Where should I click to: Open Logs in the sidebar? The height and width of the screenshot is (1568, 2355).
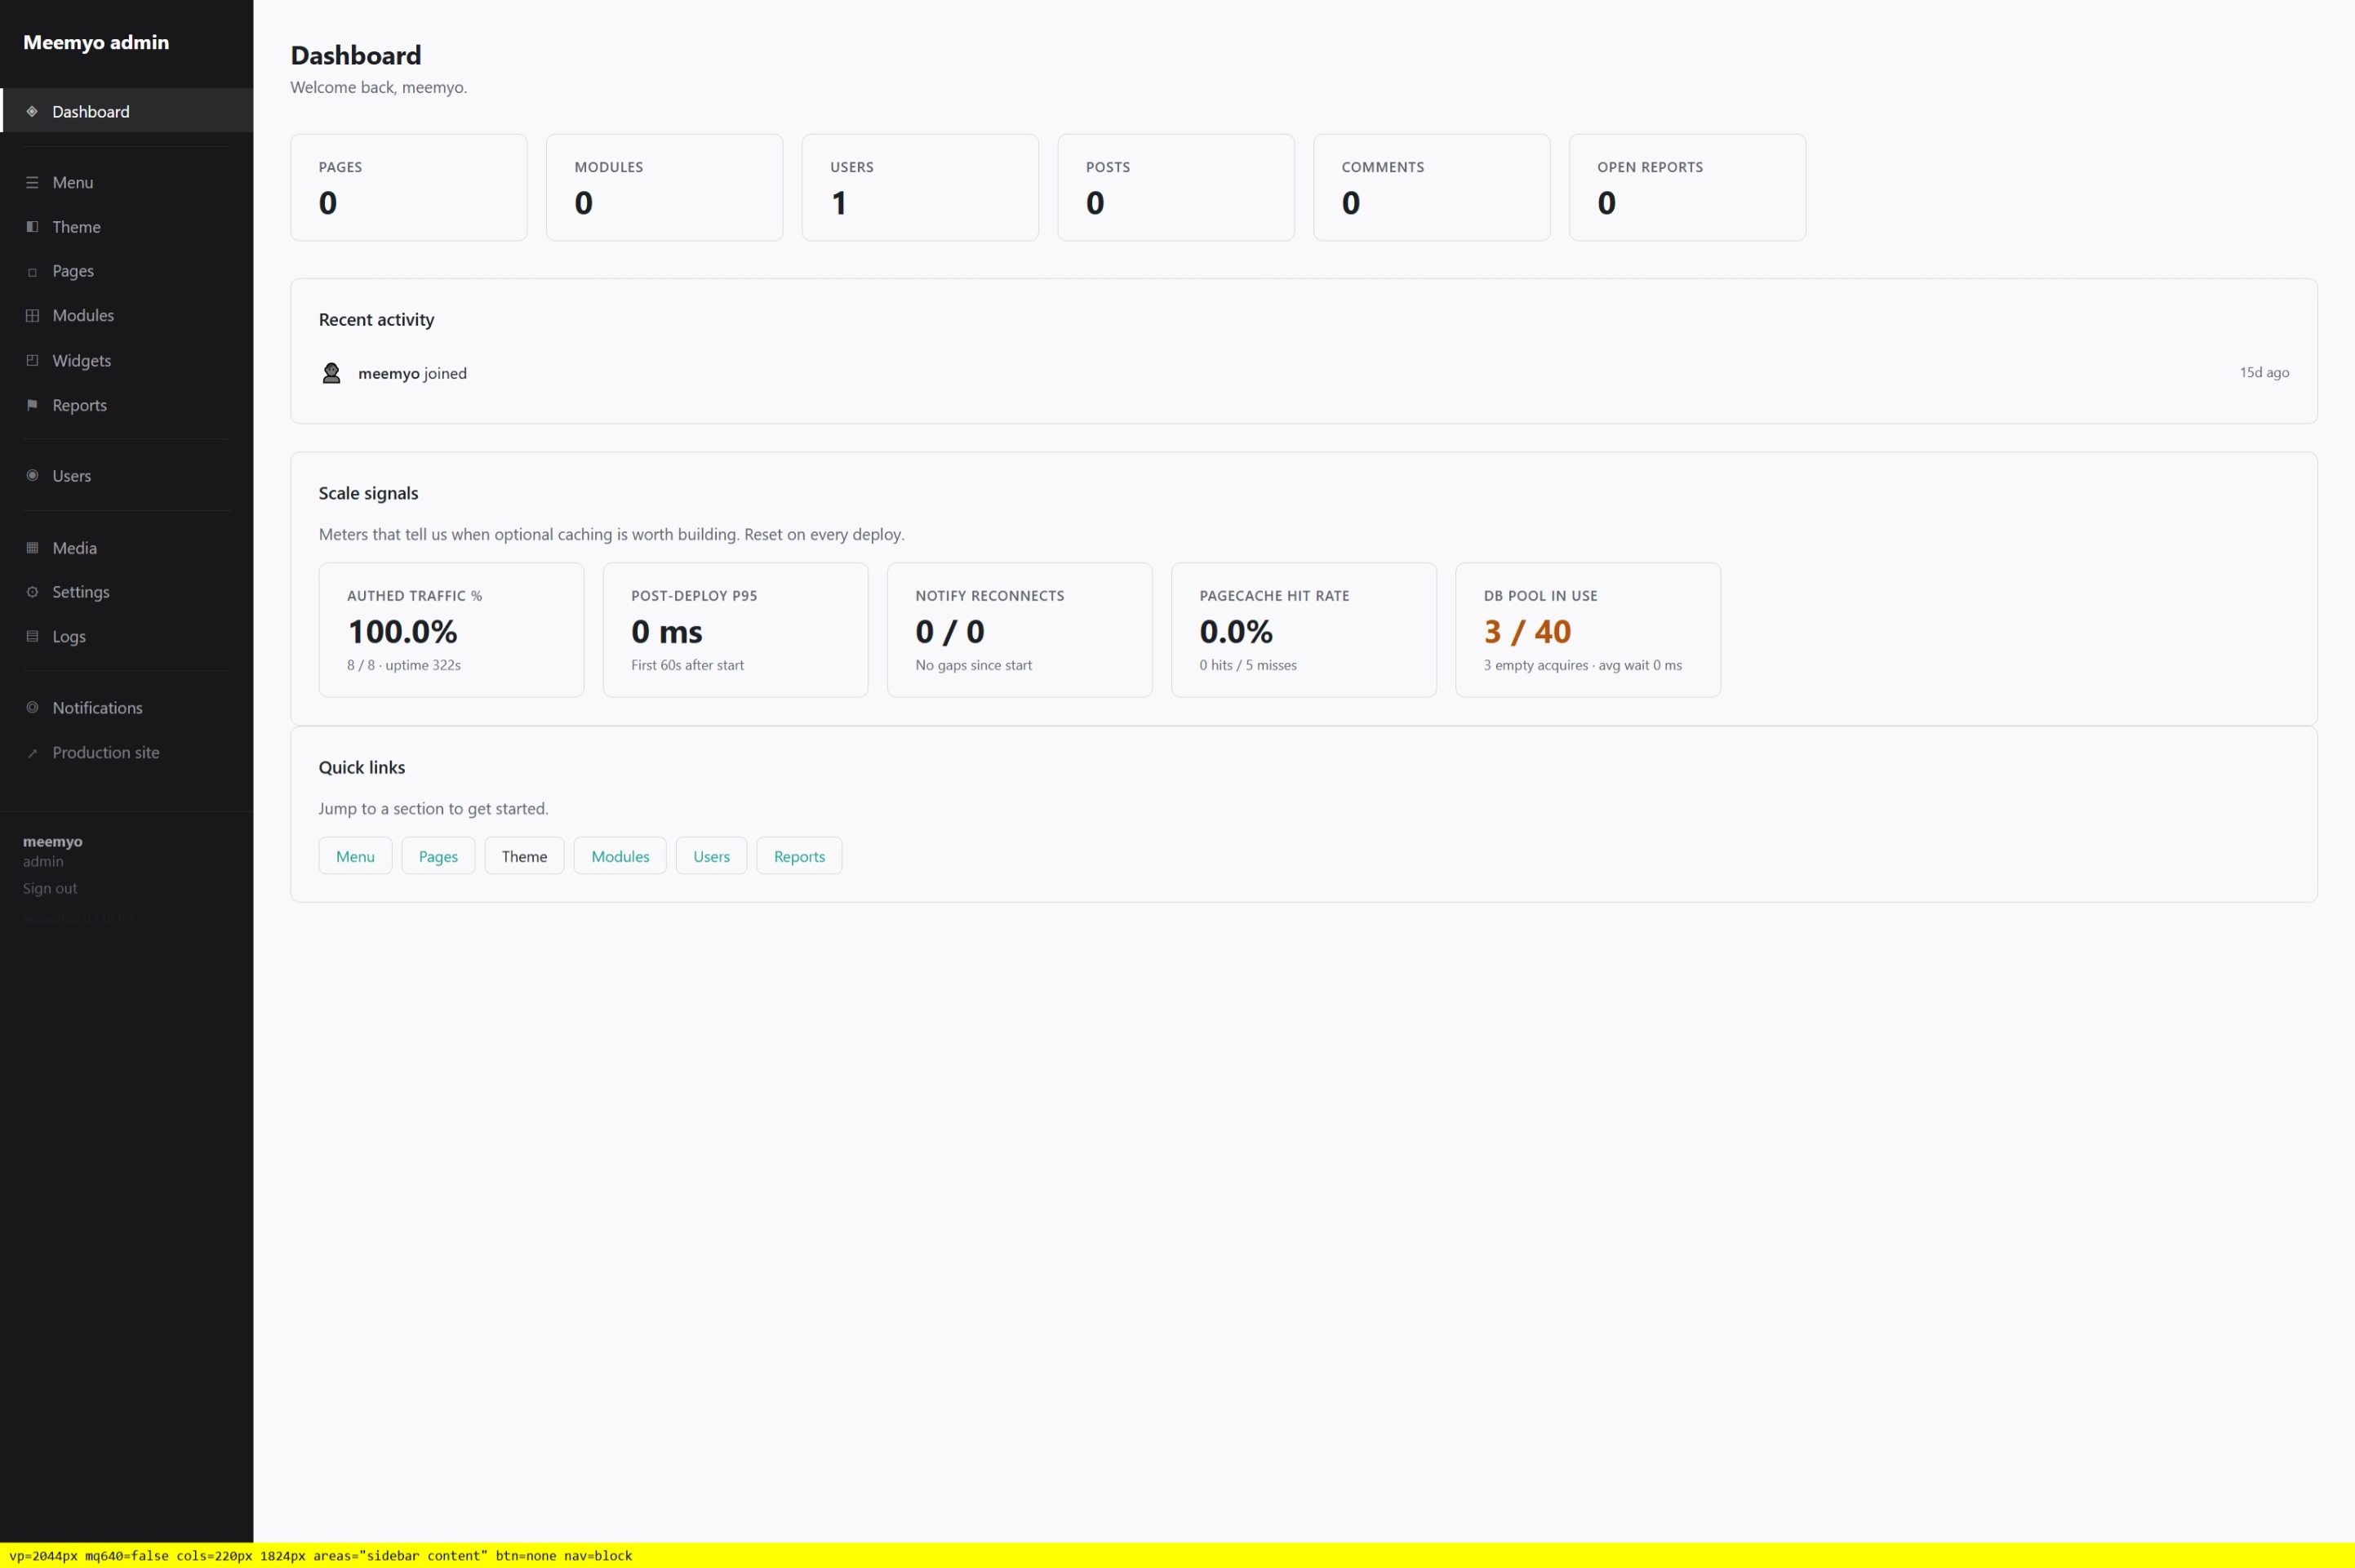point(127,636)
